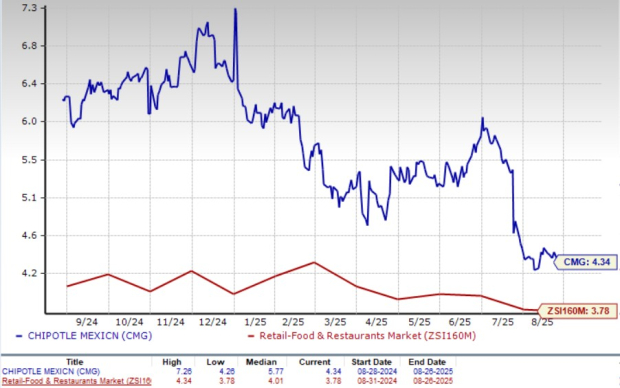Viewport: 620px width, 388px height.
Task: Click the Median column header
Action: (x=261, y=362)
